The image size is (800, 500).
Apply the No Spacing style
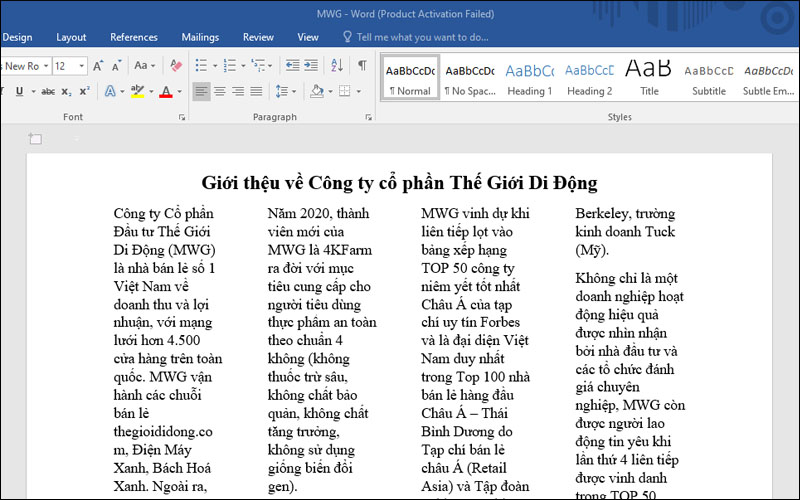tap(470, 78)
